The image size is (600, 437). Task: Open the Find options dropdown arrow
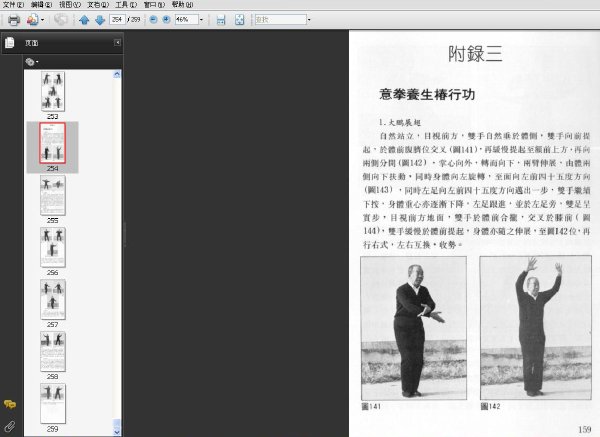pos(309,20)
